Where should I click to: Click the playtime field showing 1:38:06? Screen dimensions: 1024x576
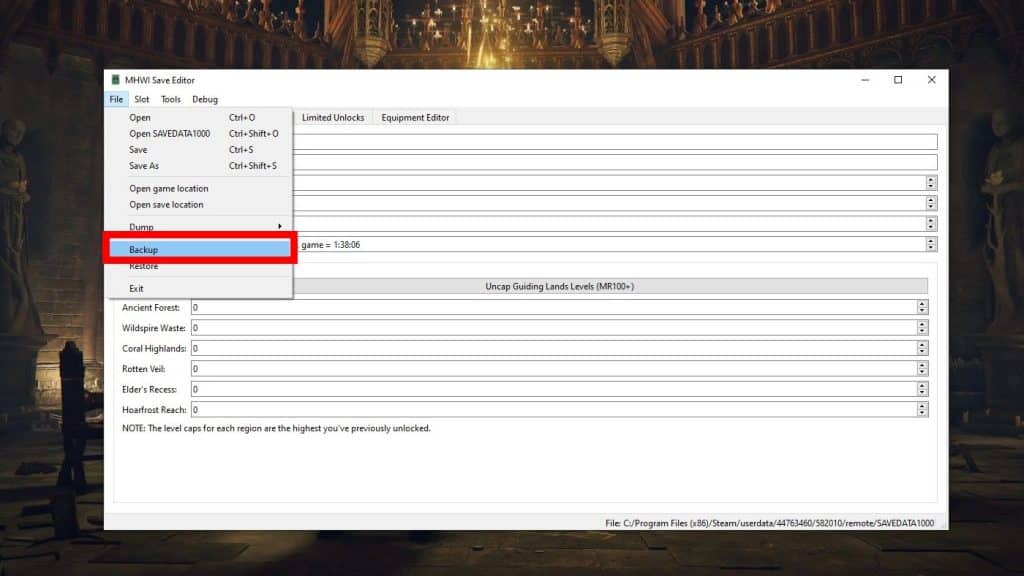tap(609, 244)
